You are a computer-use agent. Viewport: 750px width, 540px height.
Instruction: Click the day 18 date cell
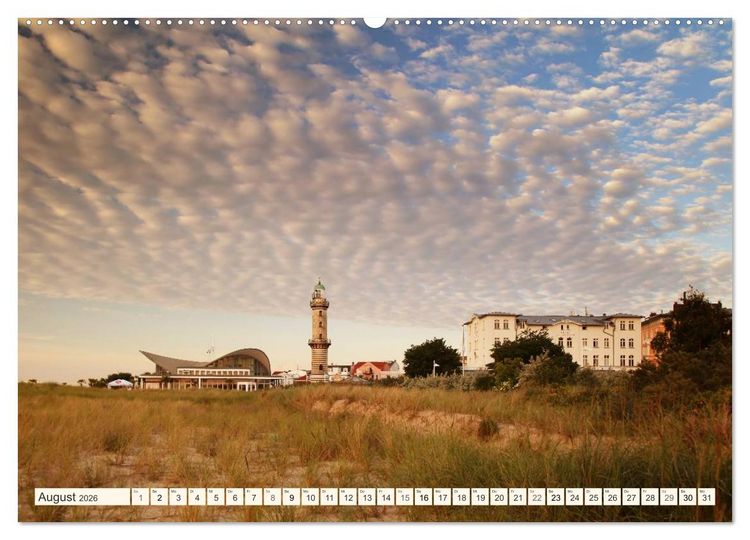tap(461, 496)
